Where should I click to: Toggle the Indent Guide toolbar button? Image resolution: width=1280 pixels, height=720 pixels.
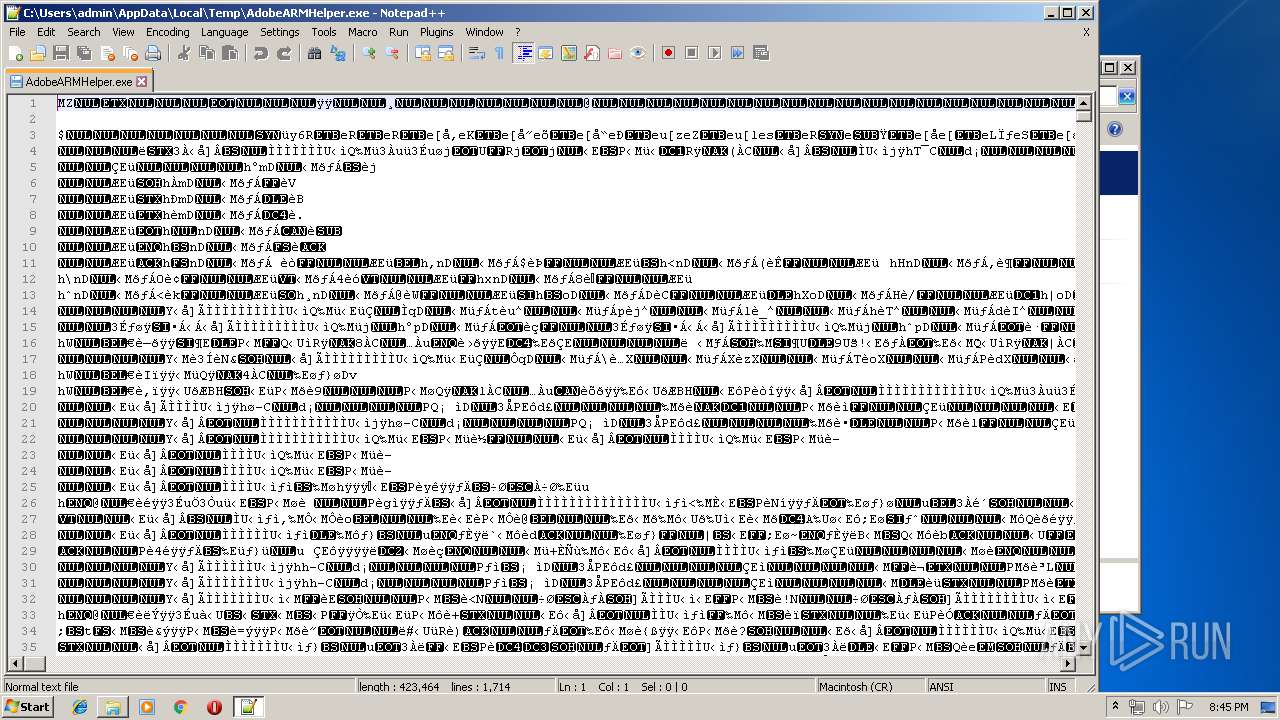[523, 53]
